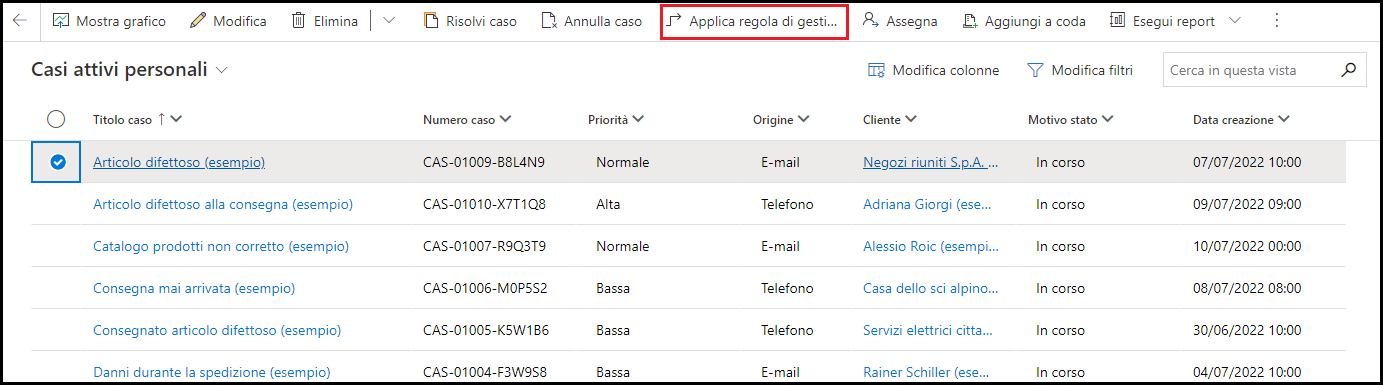
Task: Open Origine column menu
Action: (780, 119)
